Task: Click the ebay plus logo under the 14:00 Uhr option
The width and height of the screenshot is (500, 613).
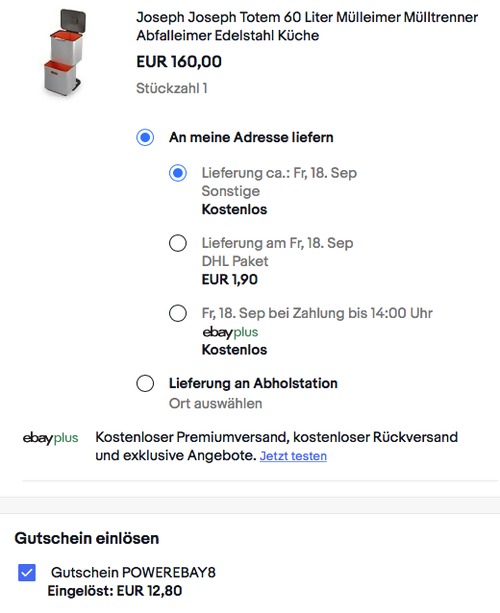Action: (230, 332)
